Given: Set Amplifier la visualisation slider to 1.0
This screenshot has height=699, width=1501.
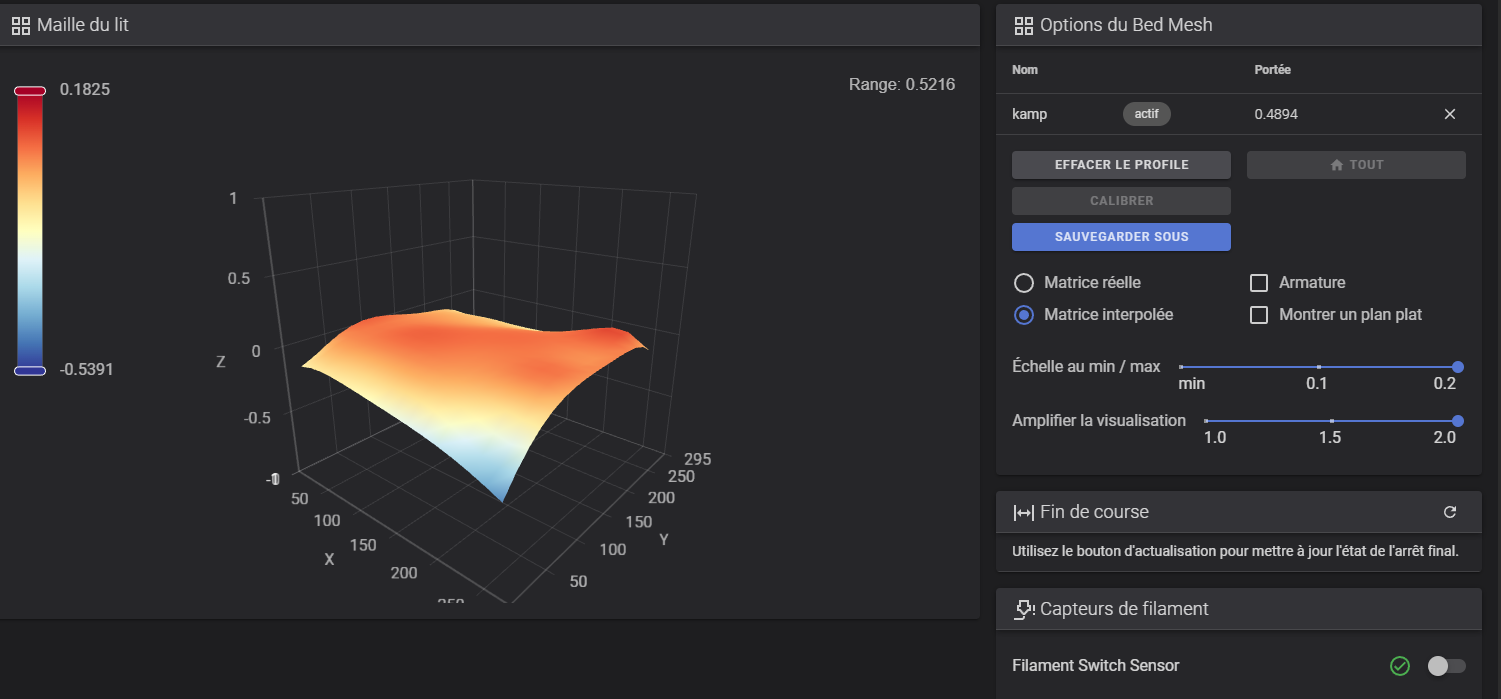Looking at the screenshot, I should click(1207, 421).
